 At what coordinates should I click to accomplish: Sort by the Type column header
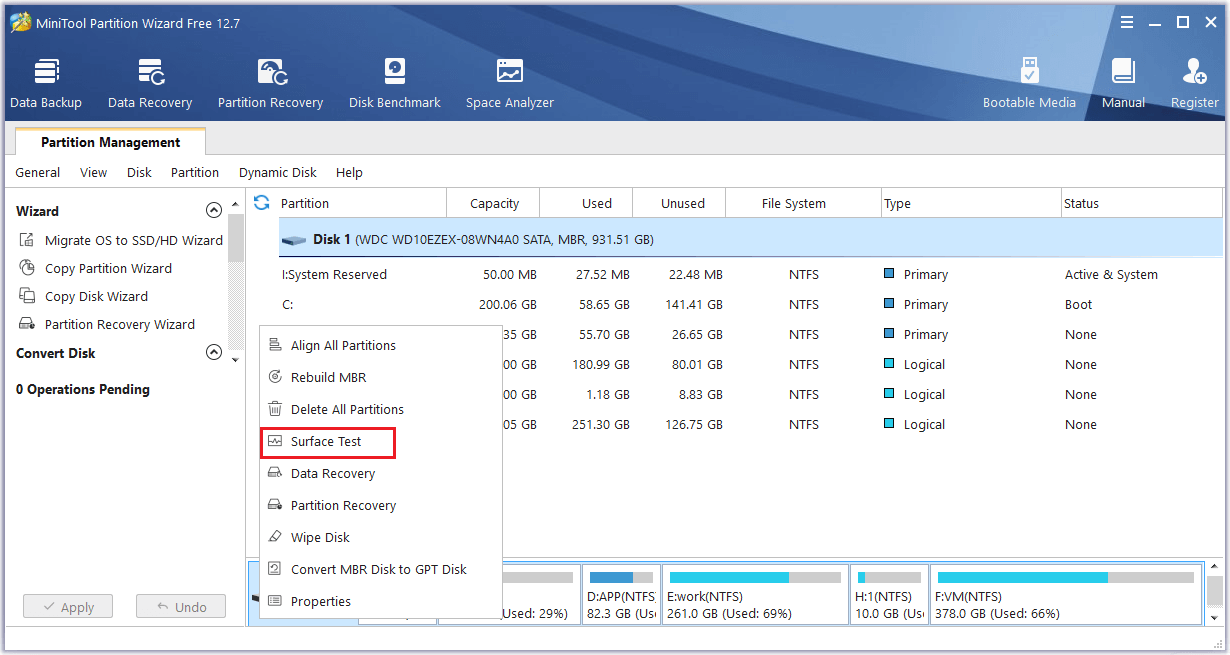click(970, 203)
